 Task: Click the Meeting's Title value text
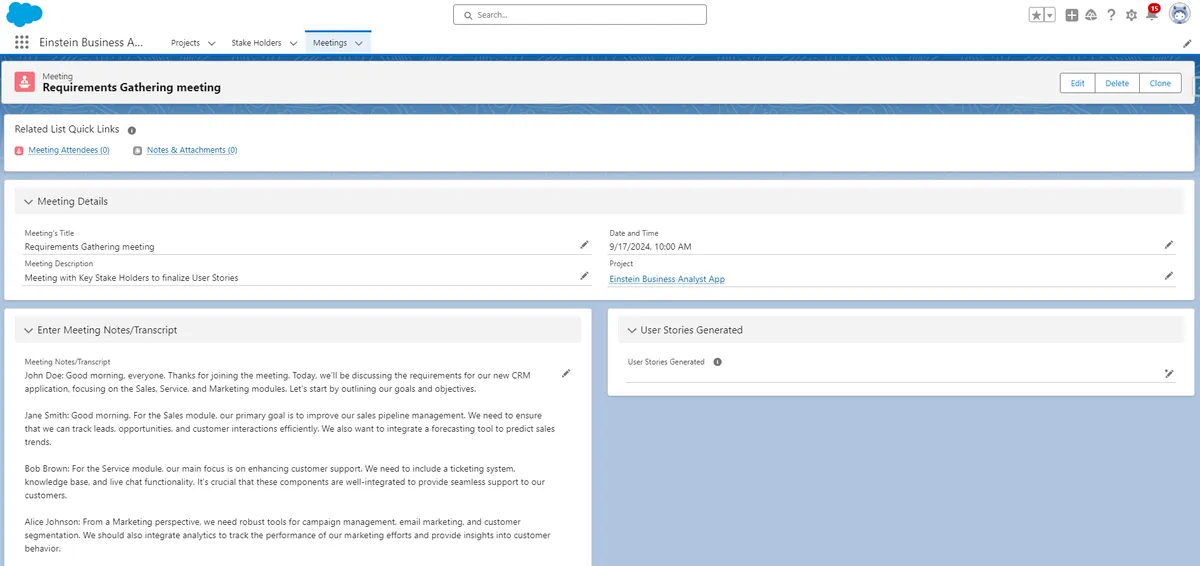89,247
